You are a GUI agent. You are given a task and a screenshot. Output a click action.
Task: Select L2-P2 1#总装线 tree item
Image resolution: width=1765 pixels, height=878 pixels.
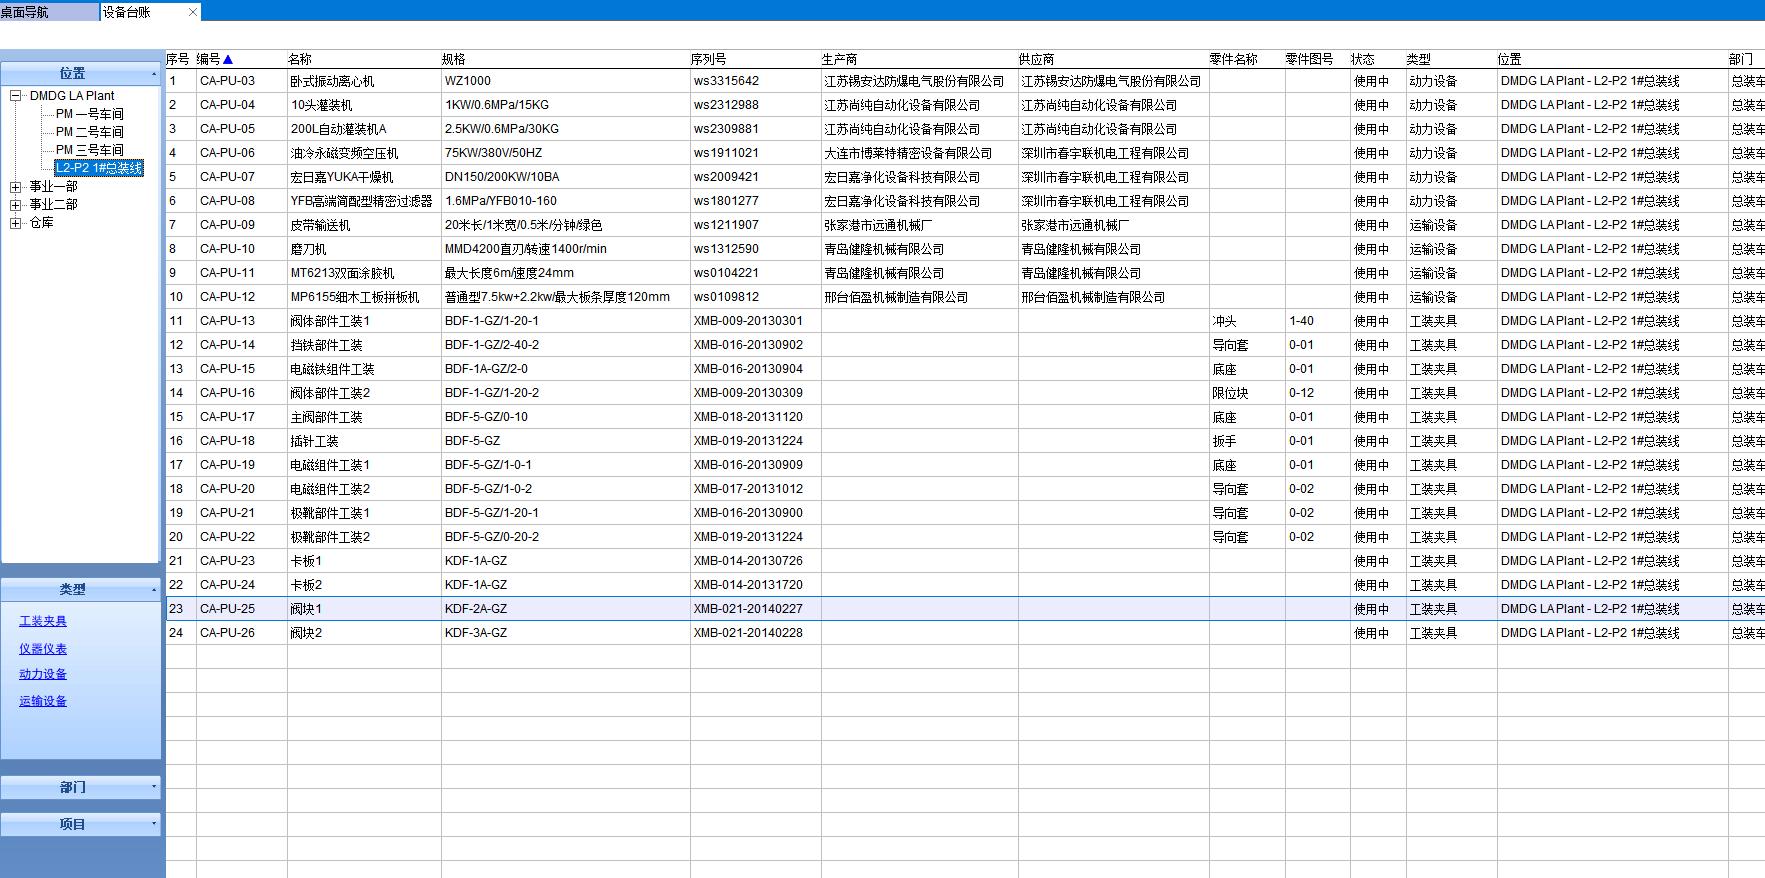[x=99, y=168]
